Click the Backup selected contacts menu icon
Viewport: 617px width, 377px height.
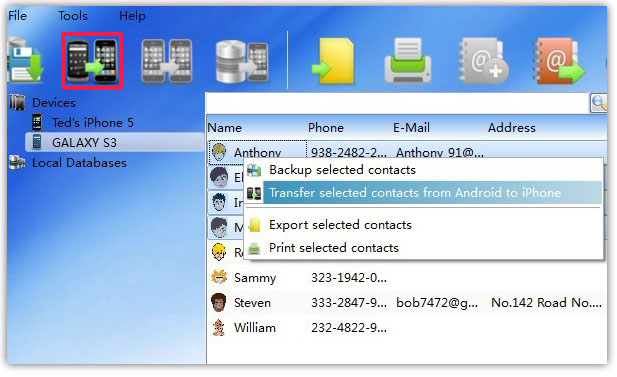(x=254, y=170)
